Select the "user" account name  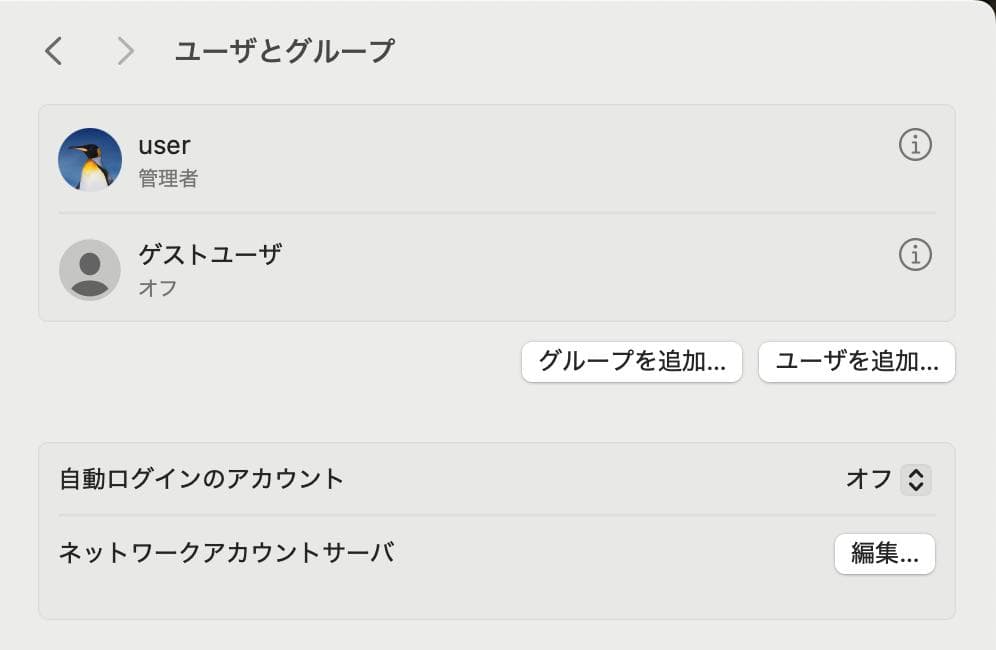click(x=164, y=145)
